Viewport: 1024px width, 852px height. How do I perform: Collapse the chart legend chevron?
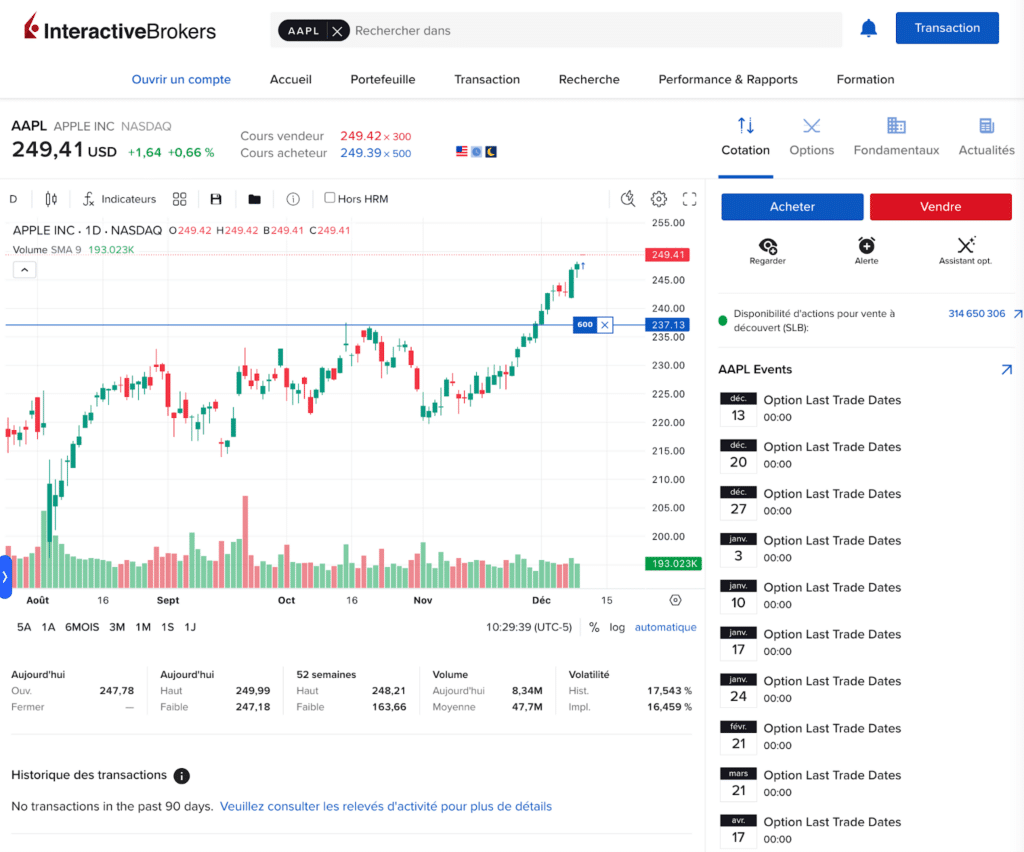[x=25, y=270]
